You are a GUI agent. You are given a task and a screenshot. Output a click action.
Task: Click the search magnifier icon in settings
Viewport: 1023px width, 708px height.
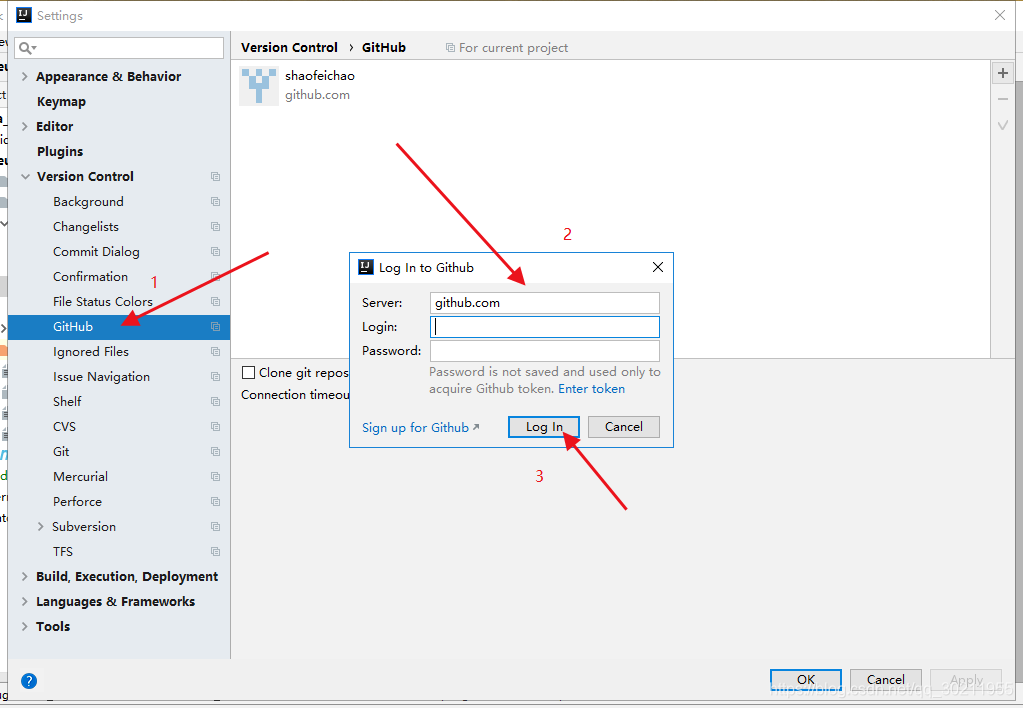click(27, 48)
